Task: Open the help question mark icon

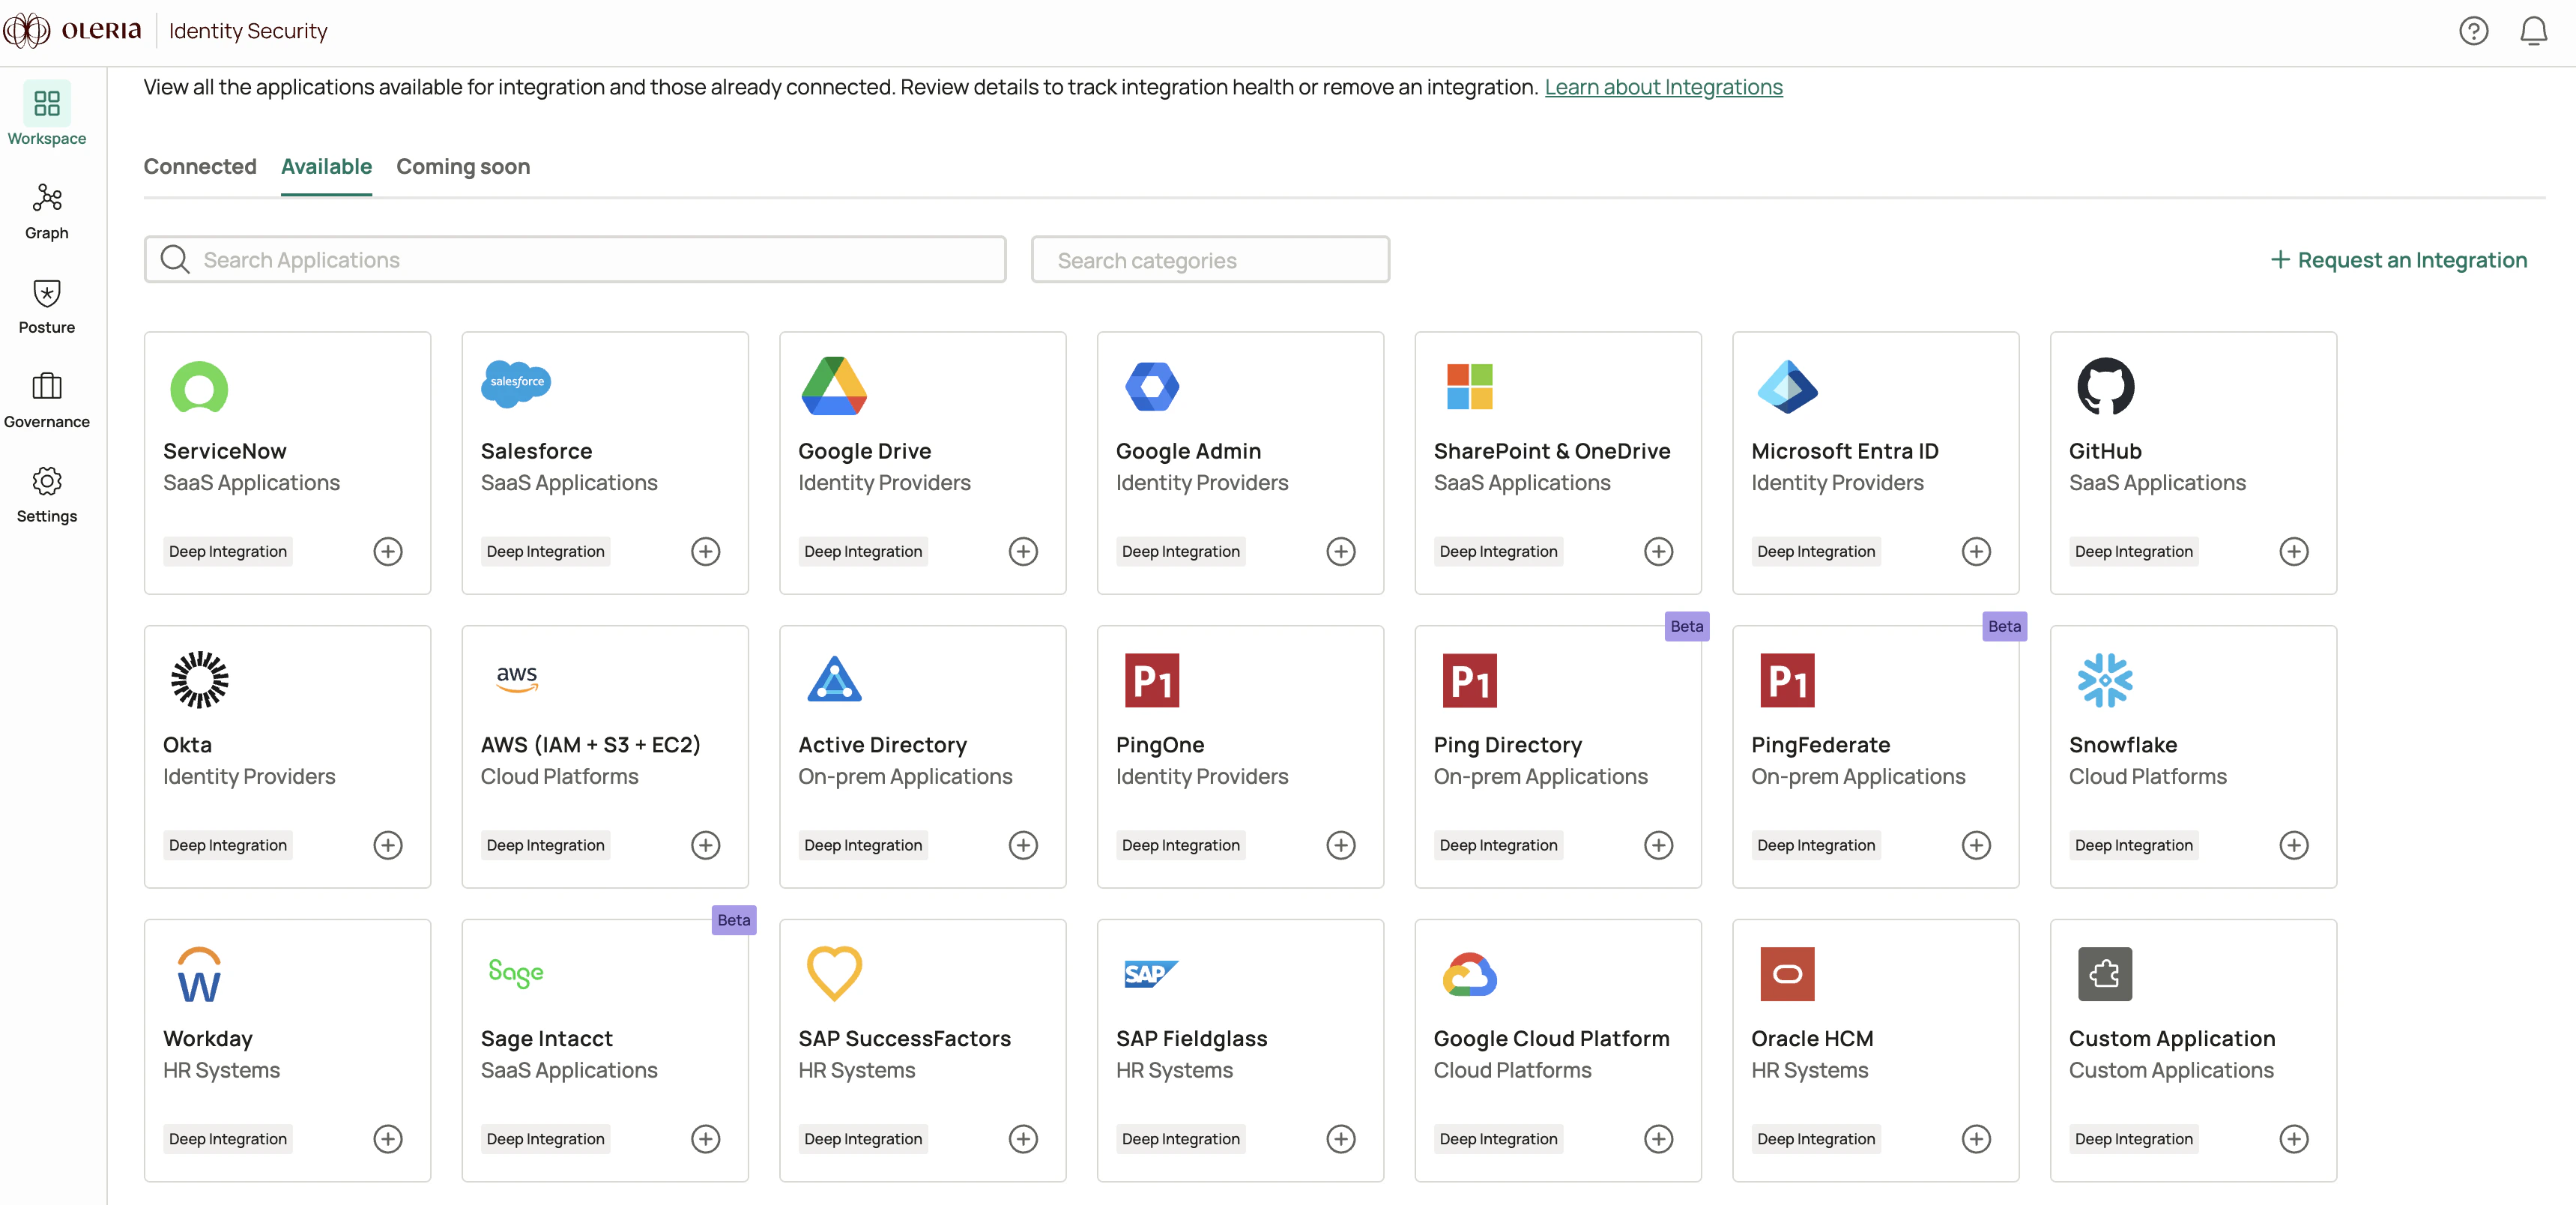Action: point(2473,31)
